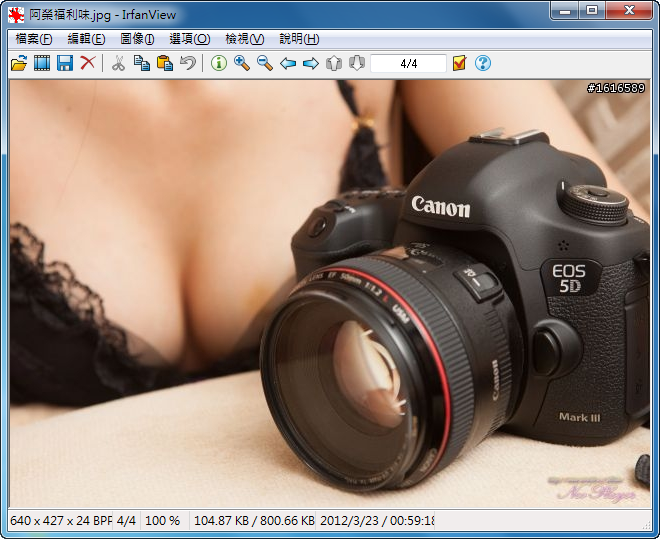Click the Save floppy disk icon
Image resolution: width=660 pixels, height=539 pixels.
[65, 63]
